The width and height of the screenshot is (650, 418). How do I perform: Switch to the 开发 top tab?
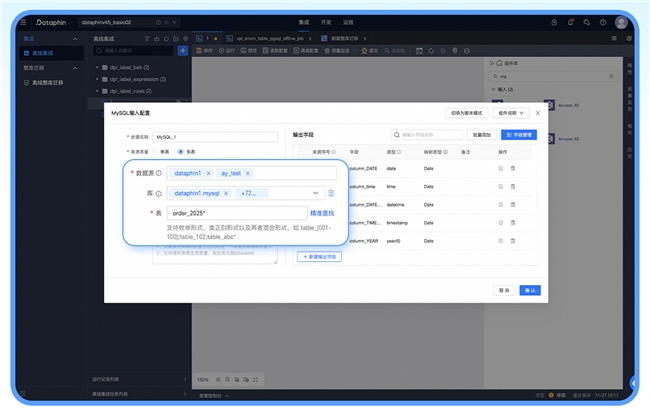(326, 21)
